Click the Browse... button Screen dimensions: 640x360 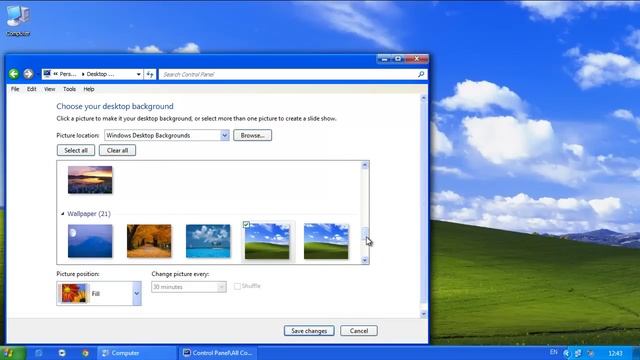pos(252,135)
